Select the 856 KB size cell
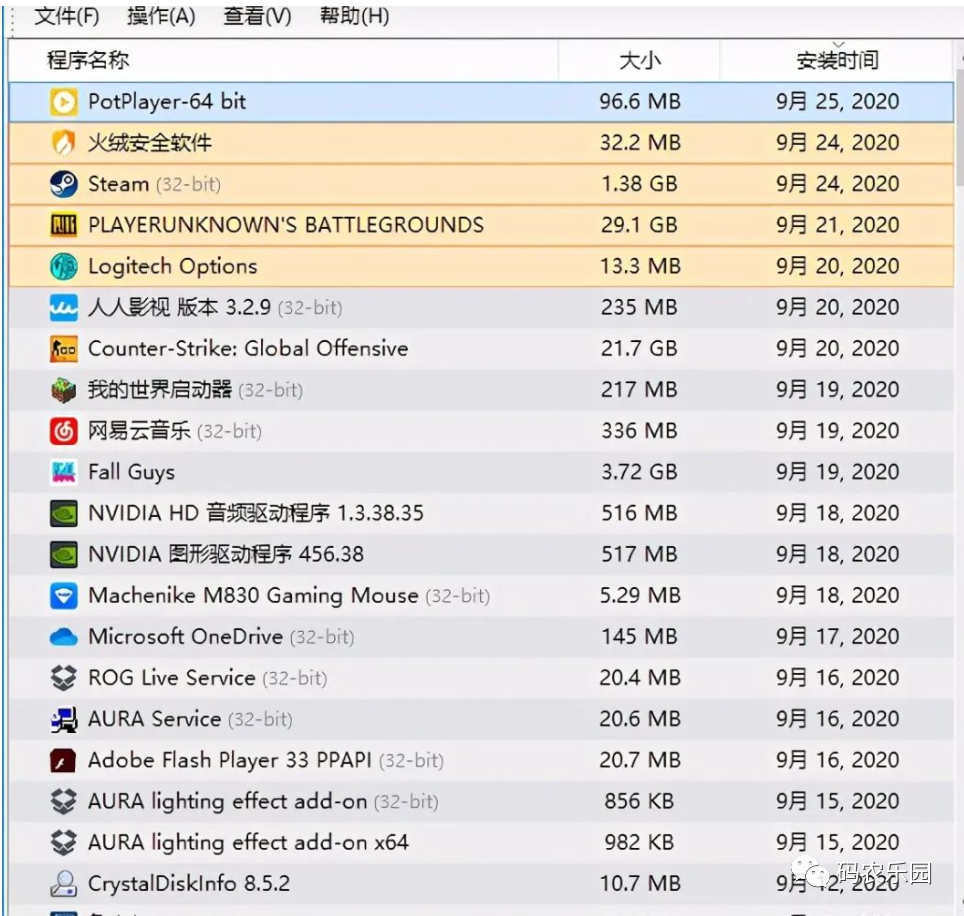 [639, 802]
